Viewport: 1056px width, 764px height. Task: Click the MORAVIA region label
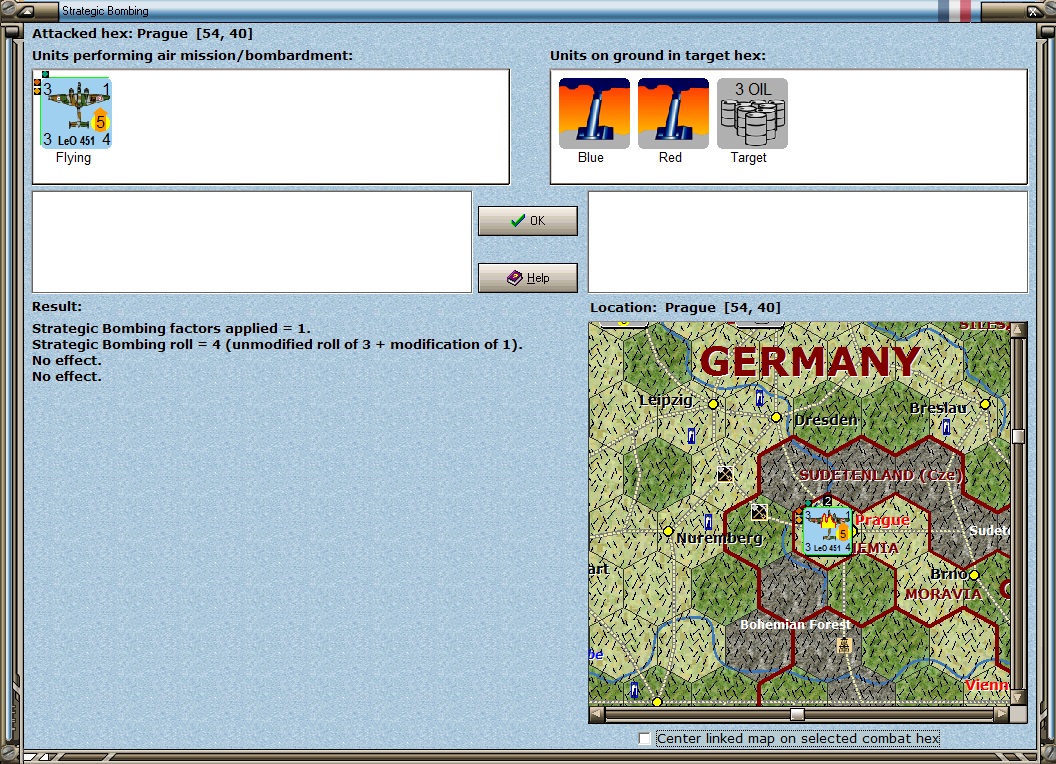[x=943, y=594]
